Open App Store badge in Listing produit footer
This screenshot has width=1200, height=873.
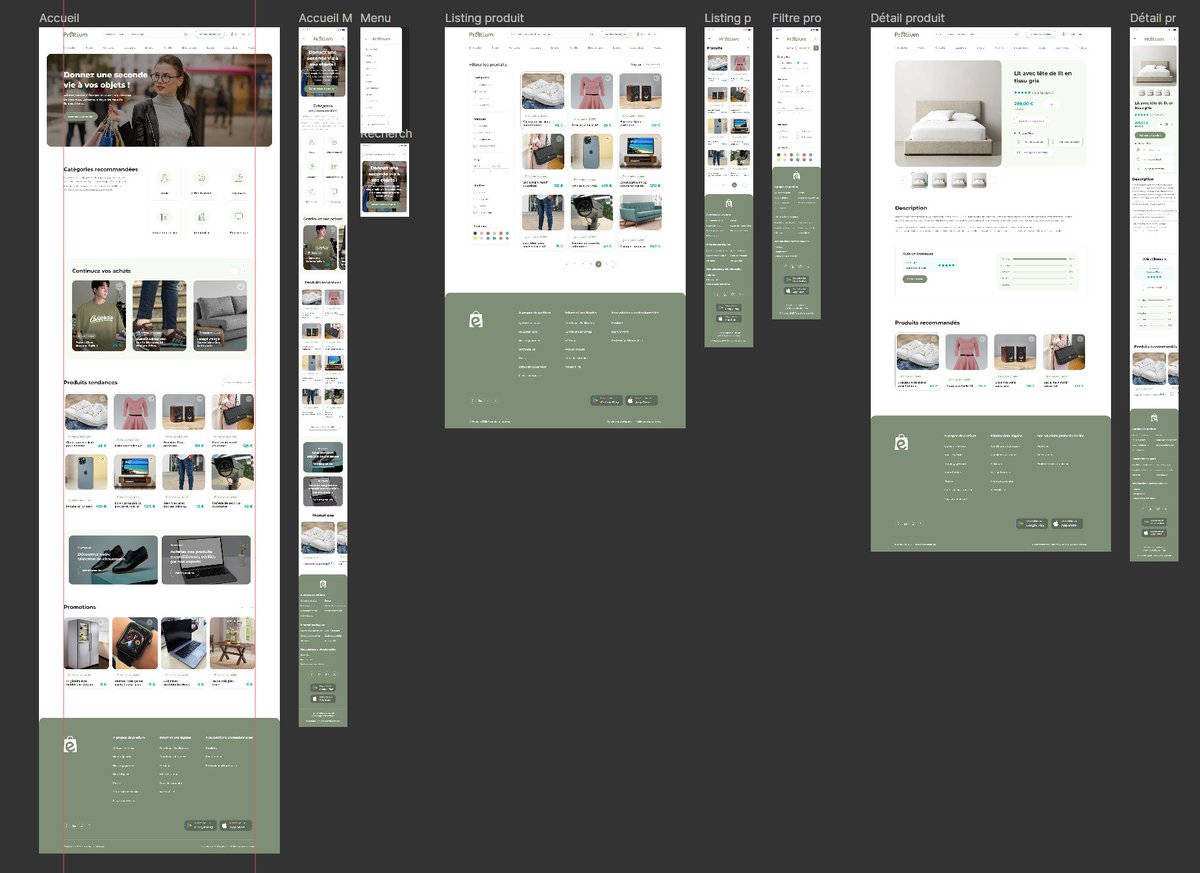[642, 400]
